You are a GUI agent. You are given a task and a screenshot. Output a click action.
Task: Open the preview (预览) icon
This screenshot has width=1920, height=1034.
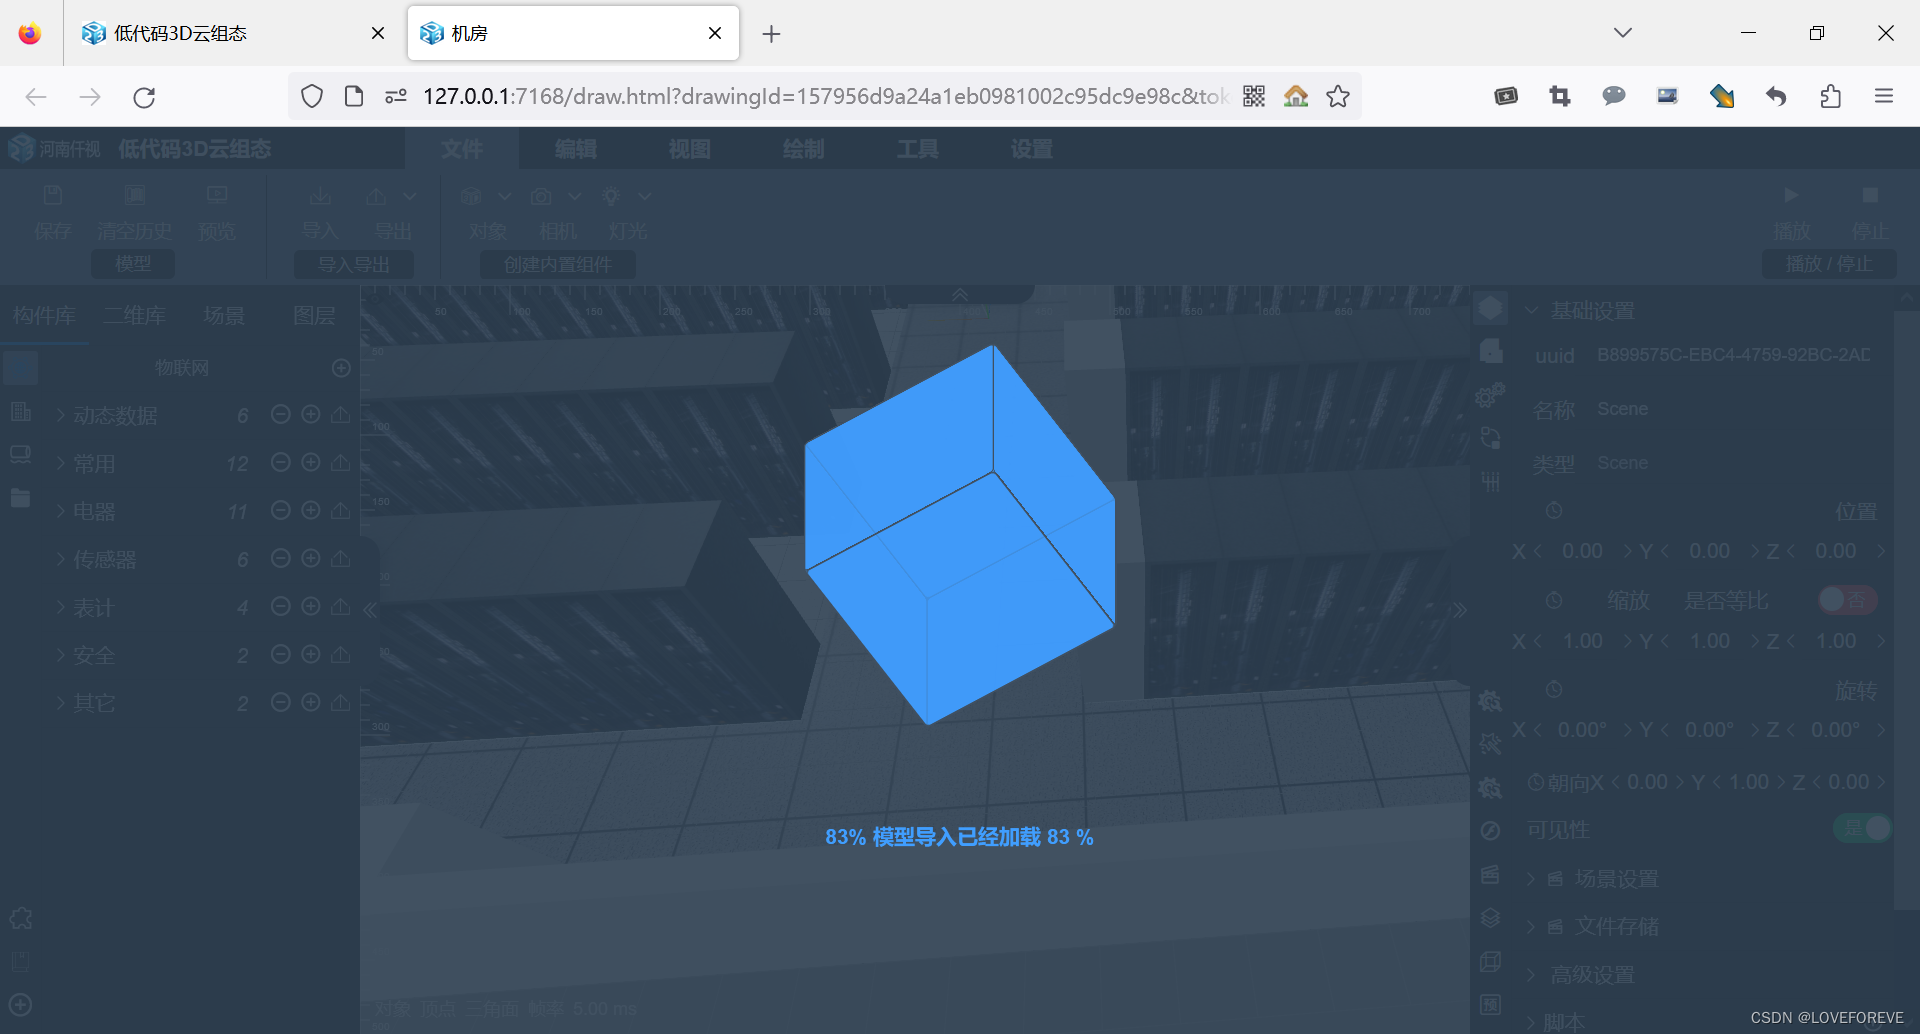tap(217, 196)
